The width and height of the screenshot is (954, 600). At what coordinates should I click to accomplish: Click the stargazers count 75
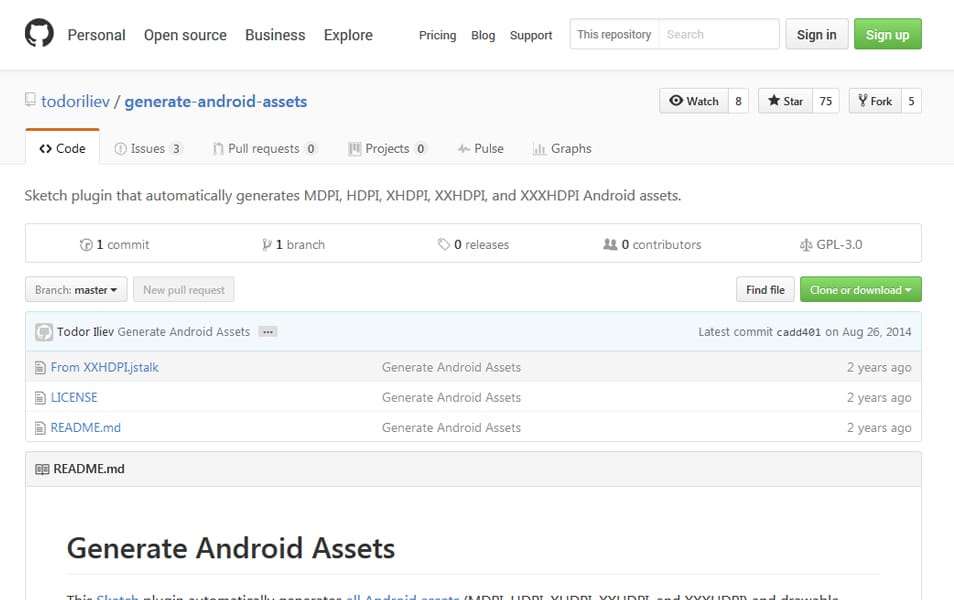tap(826, 101)
